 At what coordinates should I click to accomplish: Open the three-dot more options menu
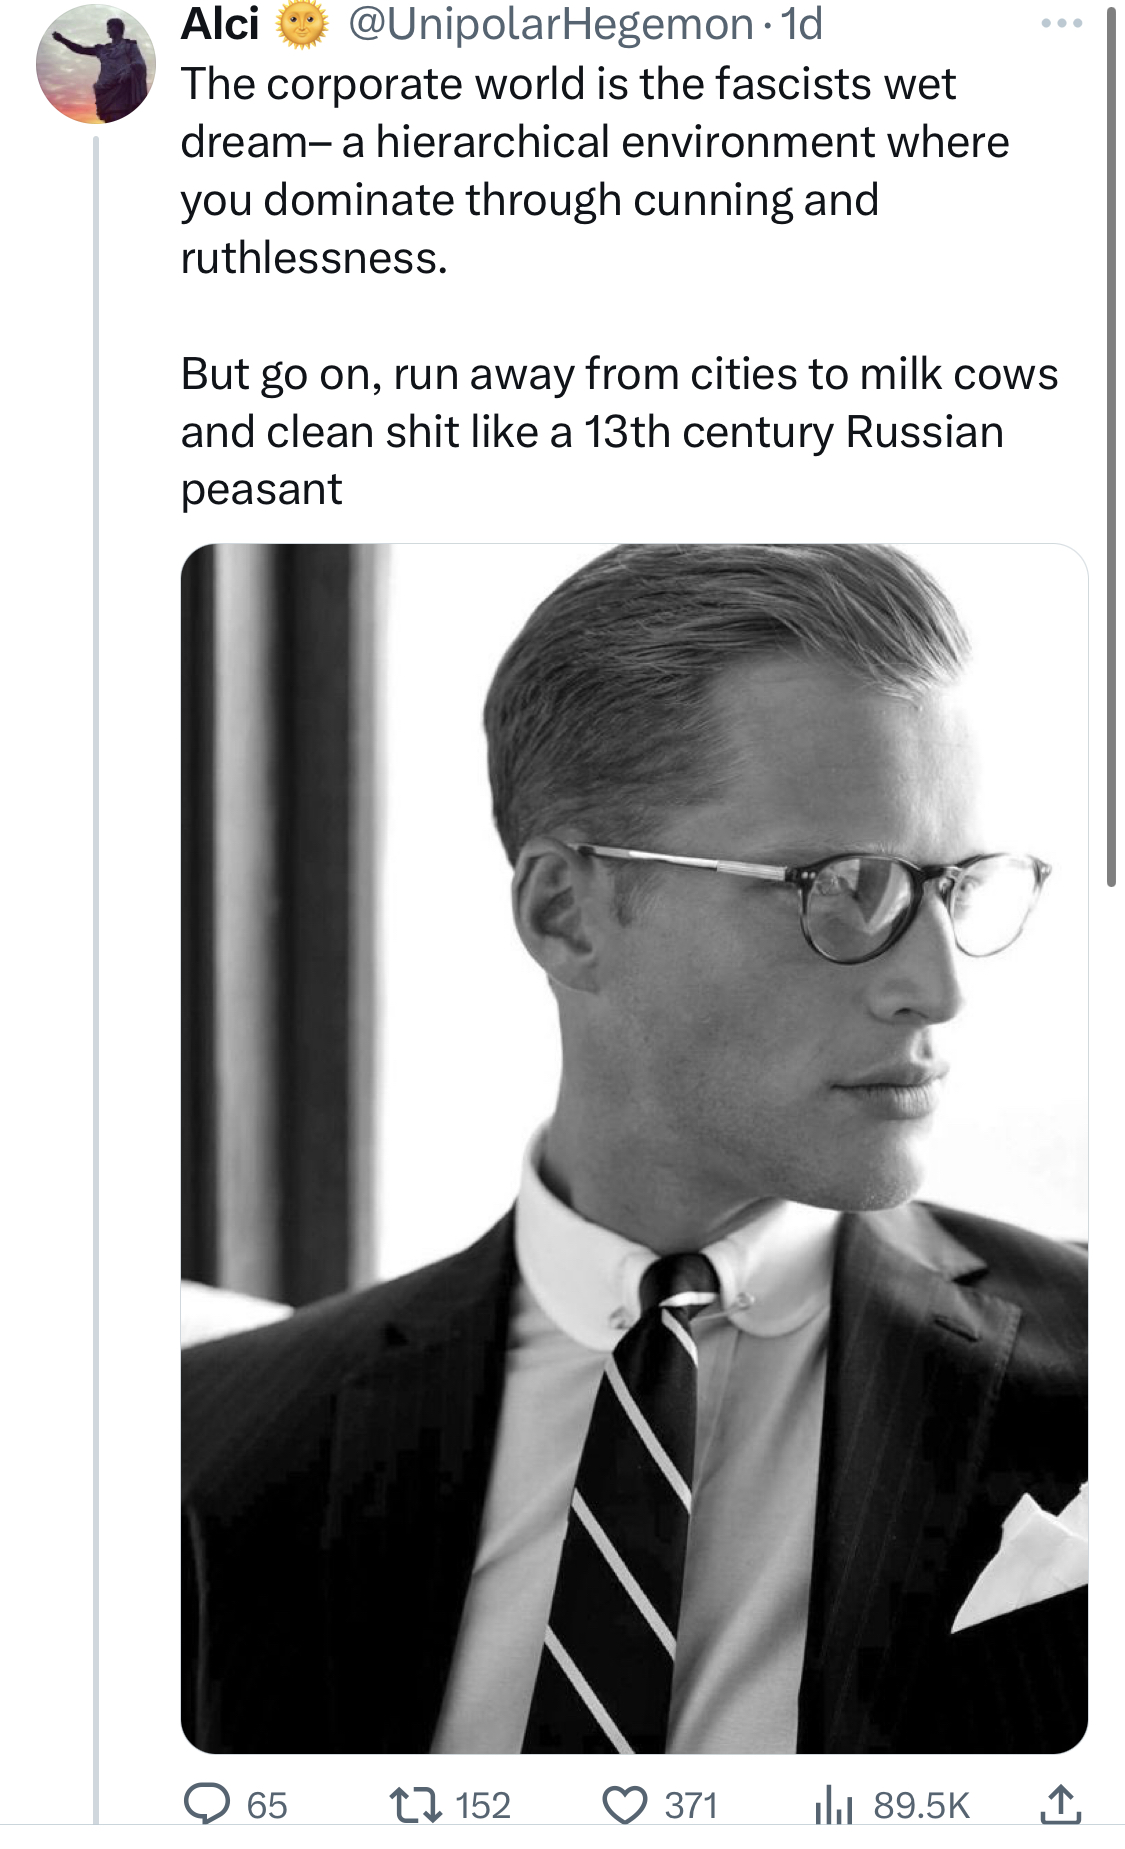pos(1061,23)
